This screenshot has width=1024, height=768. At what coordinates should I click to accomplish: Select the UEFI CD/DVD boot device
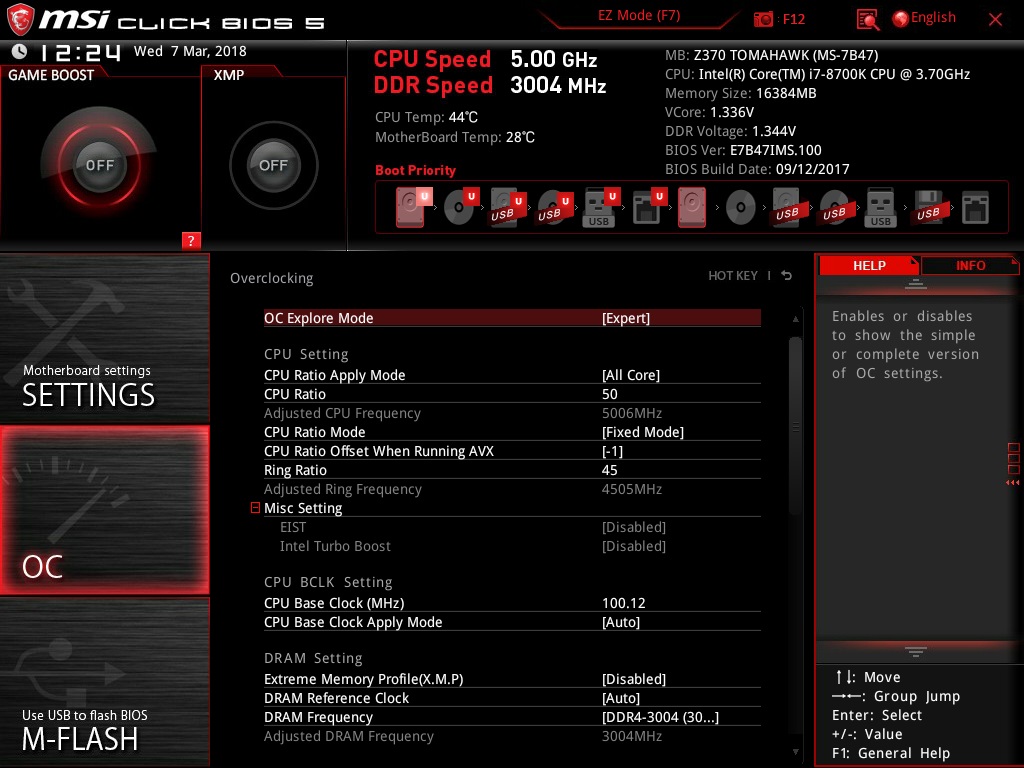tap(460, 207)
